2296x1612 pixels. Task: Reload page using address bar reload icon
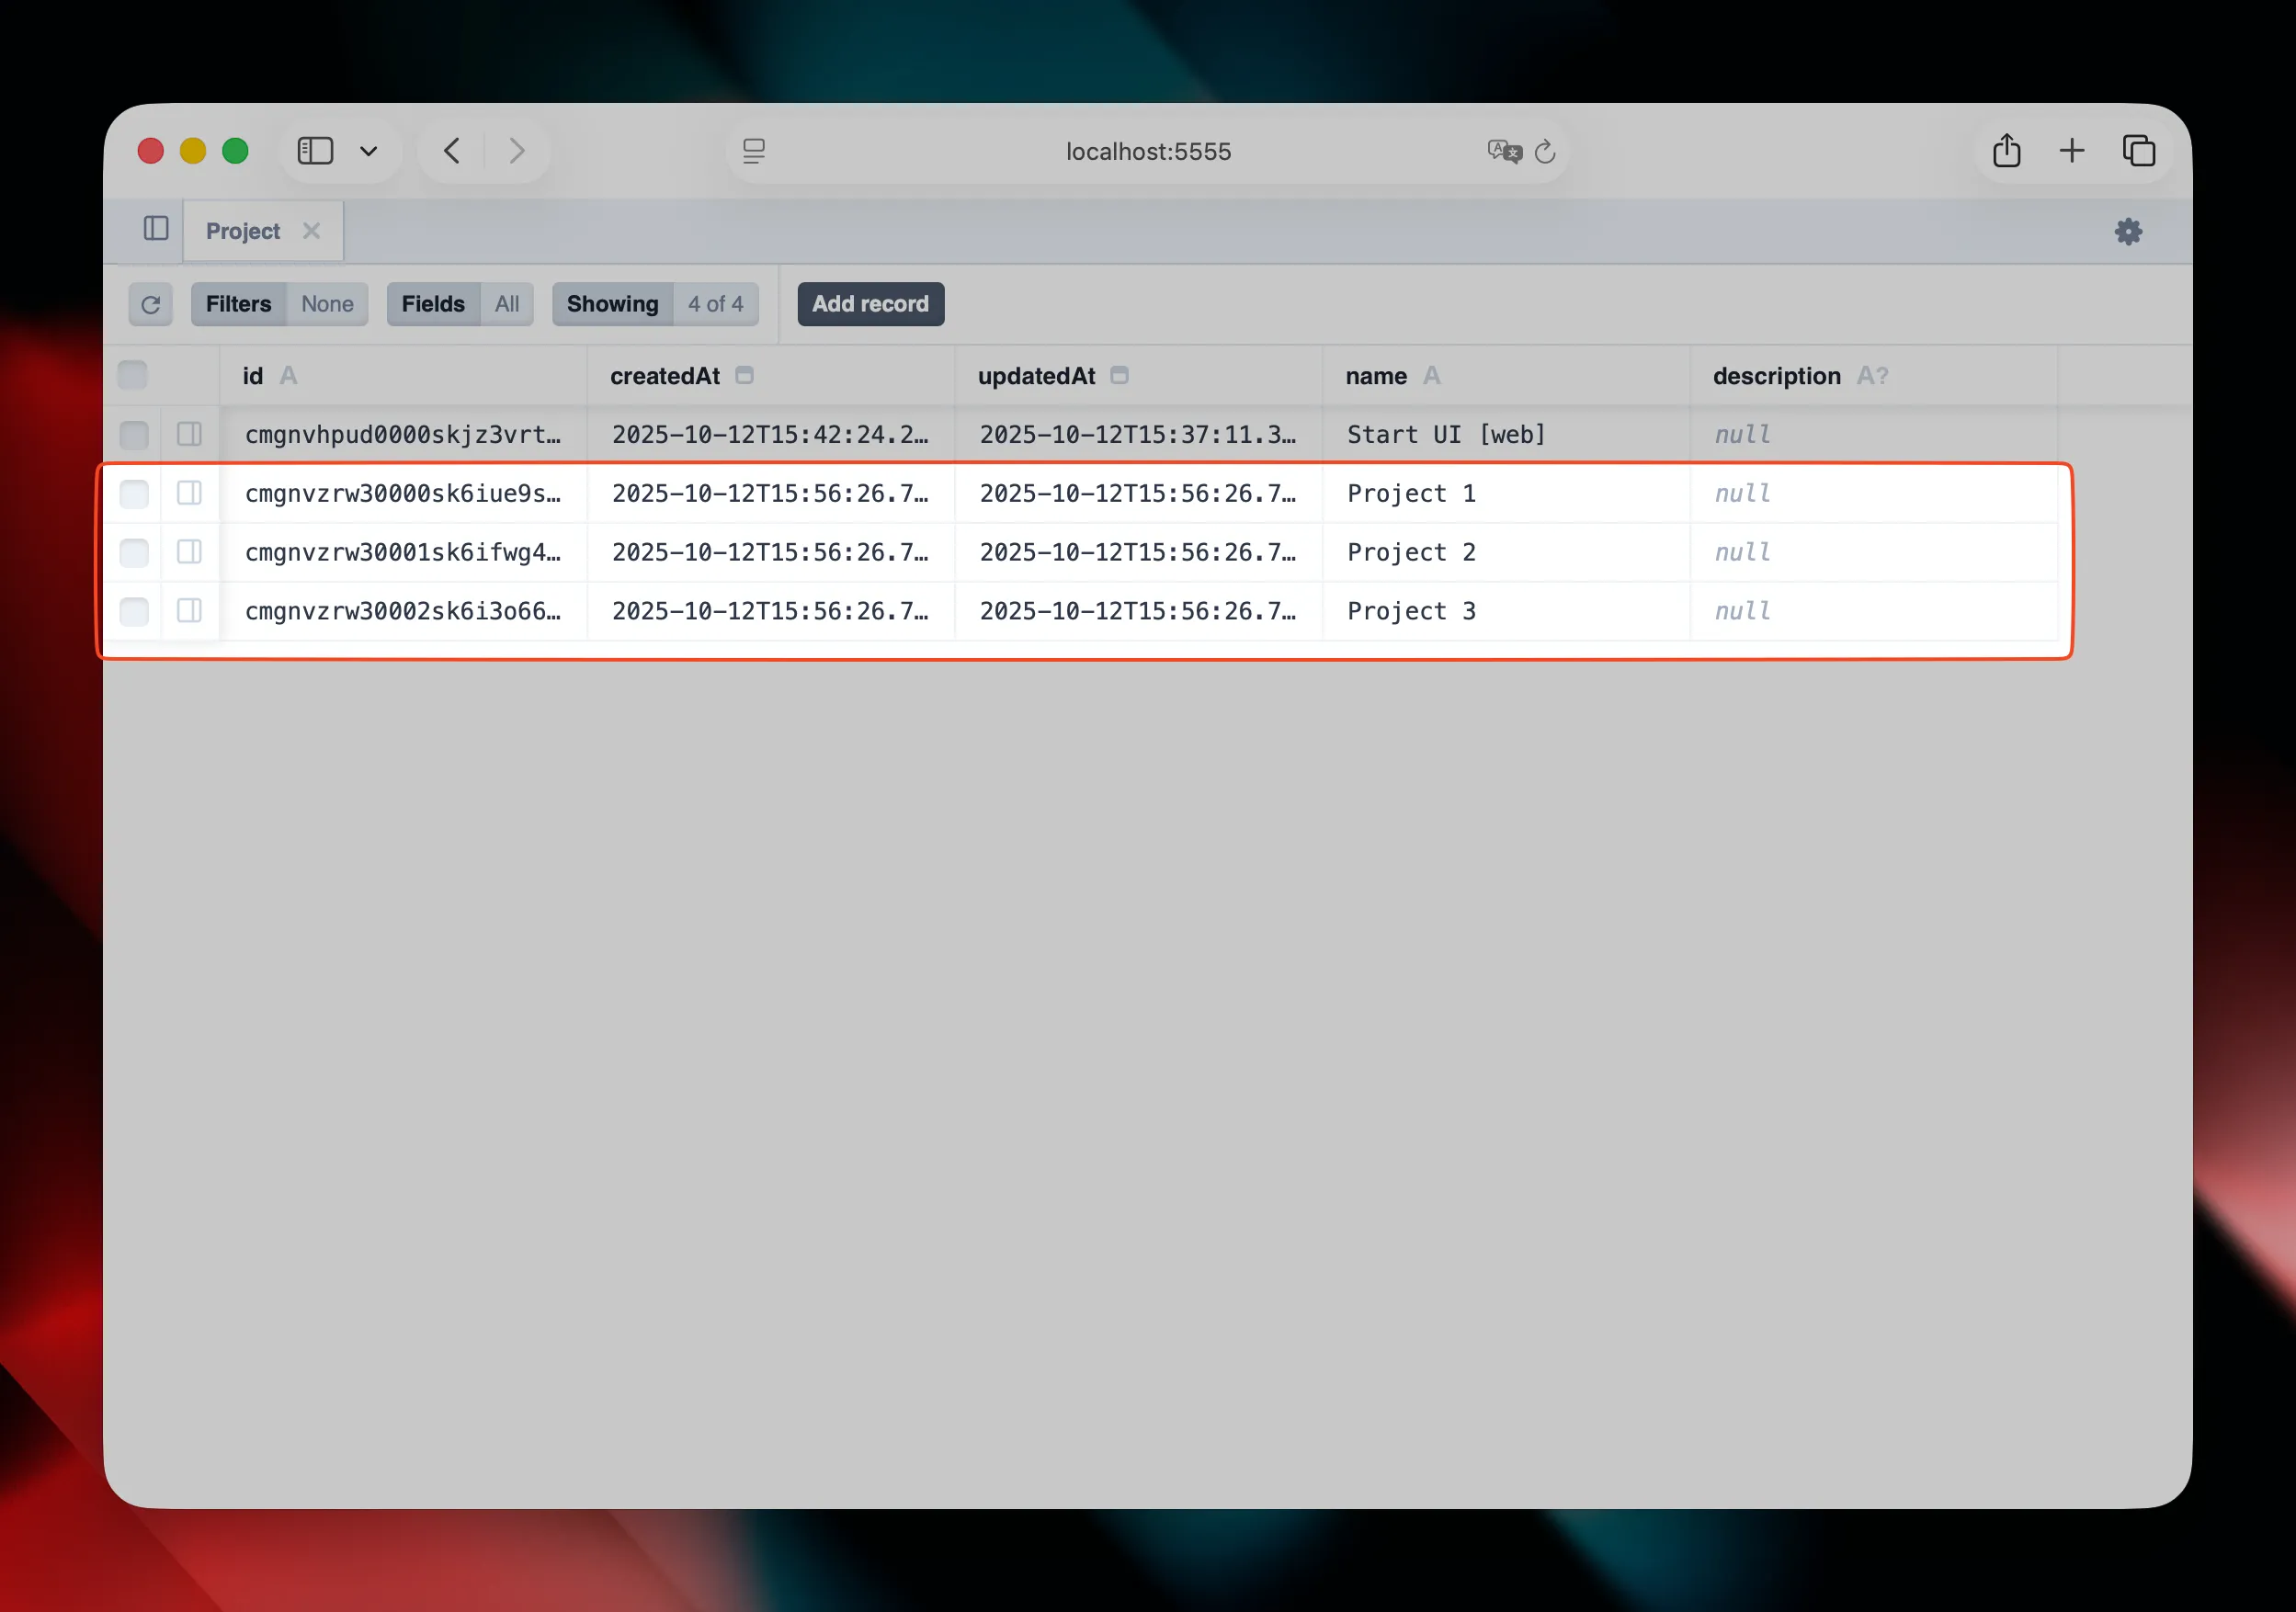click(x=1545, y=151)
